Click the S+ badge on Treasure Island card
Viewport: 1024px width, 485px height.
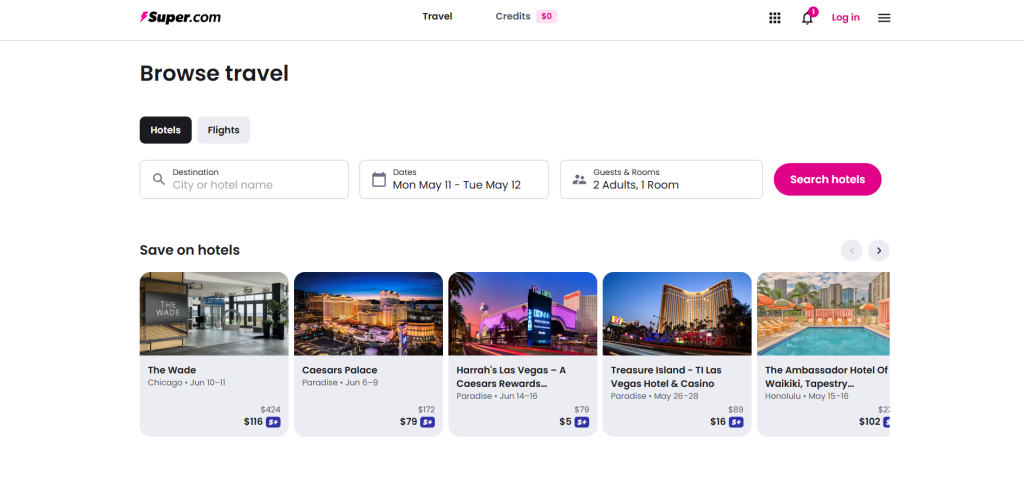coord(736,422)
